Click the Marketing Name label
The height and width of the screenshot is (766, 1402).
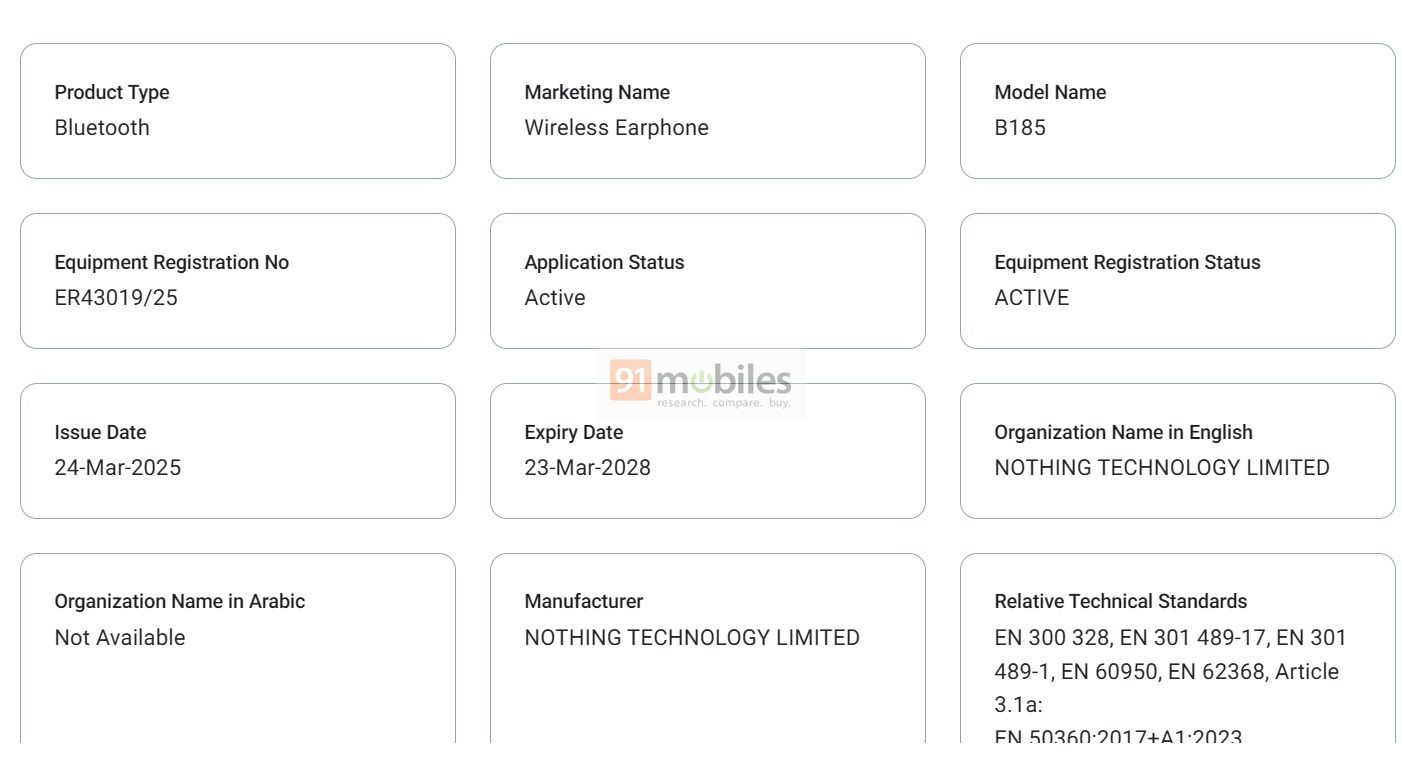pos(597,92)
